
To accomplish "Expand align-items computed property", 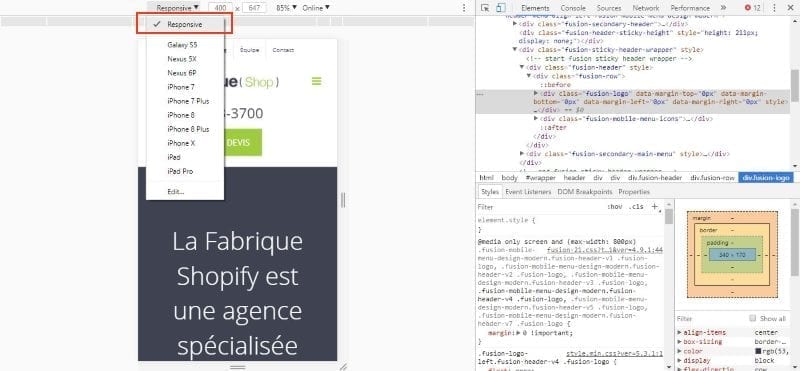I will point(680,333).
